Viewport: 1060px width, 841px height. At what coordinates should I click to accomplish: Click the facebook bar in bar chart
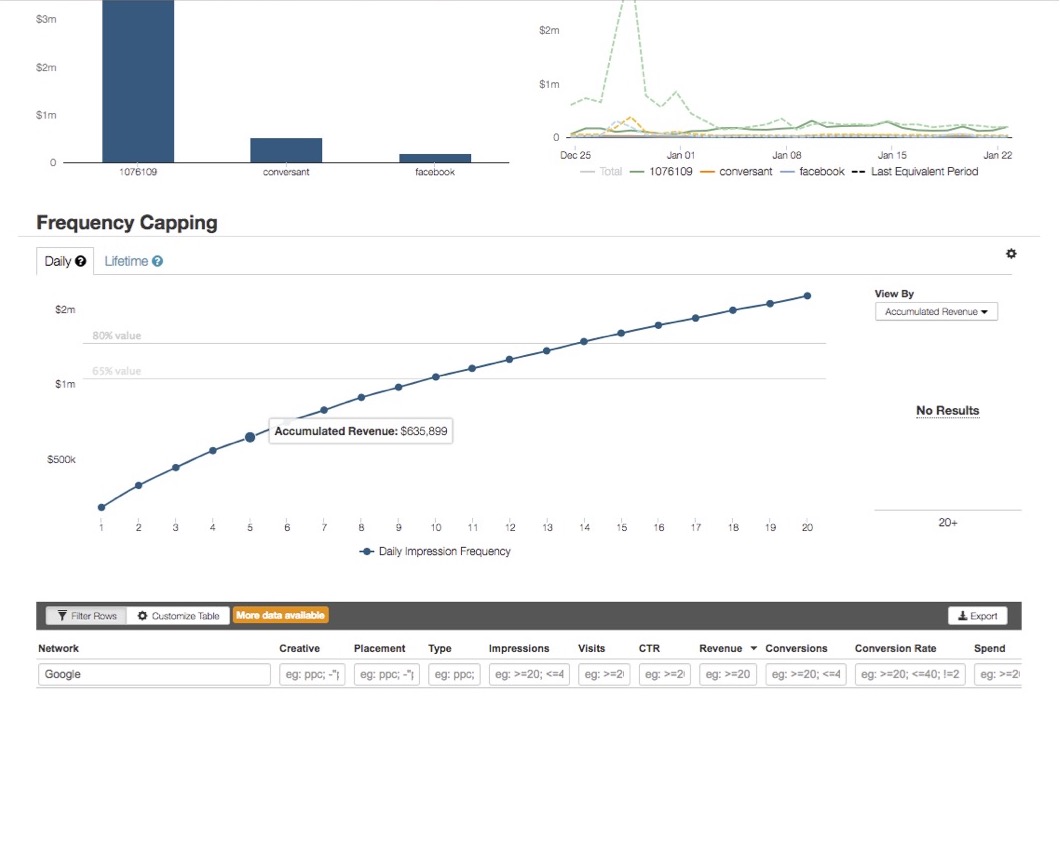[x=435, y=158]
